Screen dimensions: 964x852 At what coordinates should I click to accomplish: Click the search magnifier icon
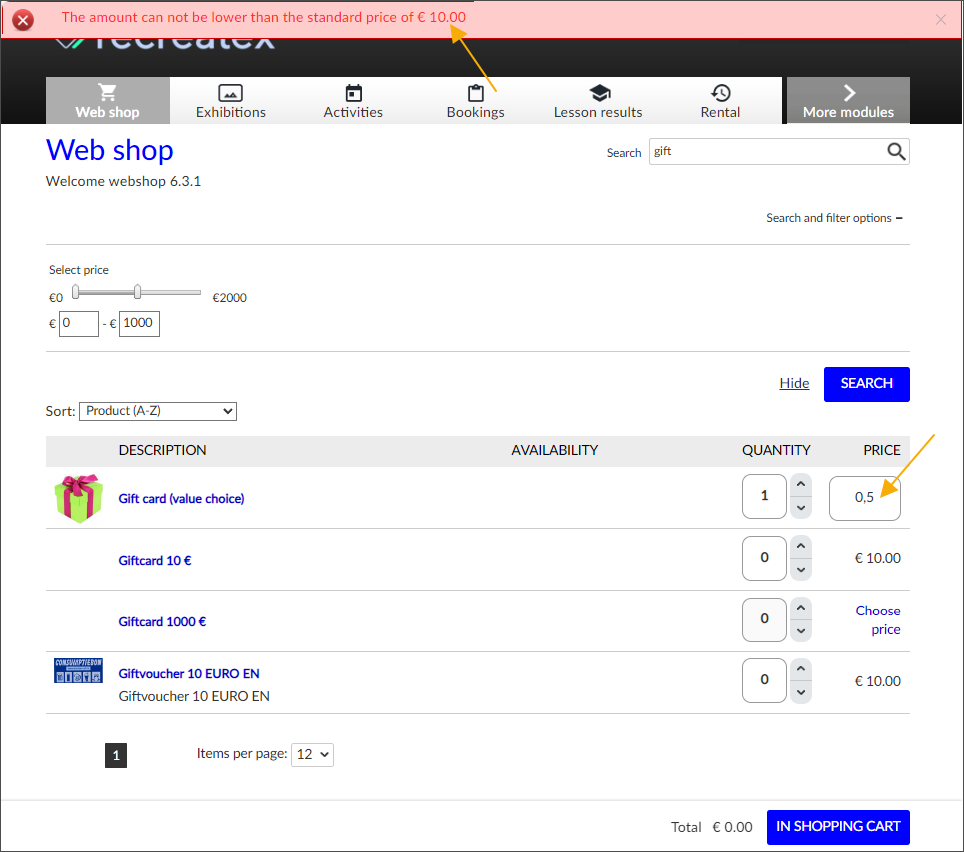[x=896, y=151]
